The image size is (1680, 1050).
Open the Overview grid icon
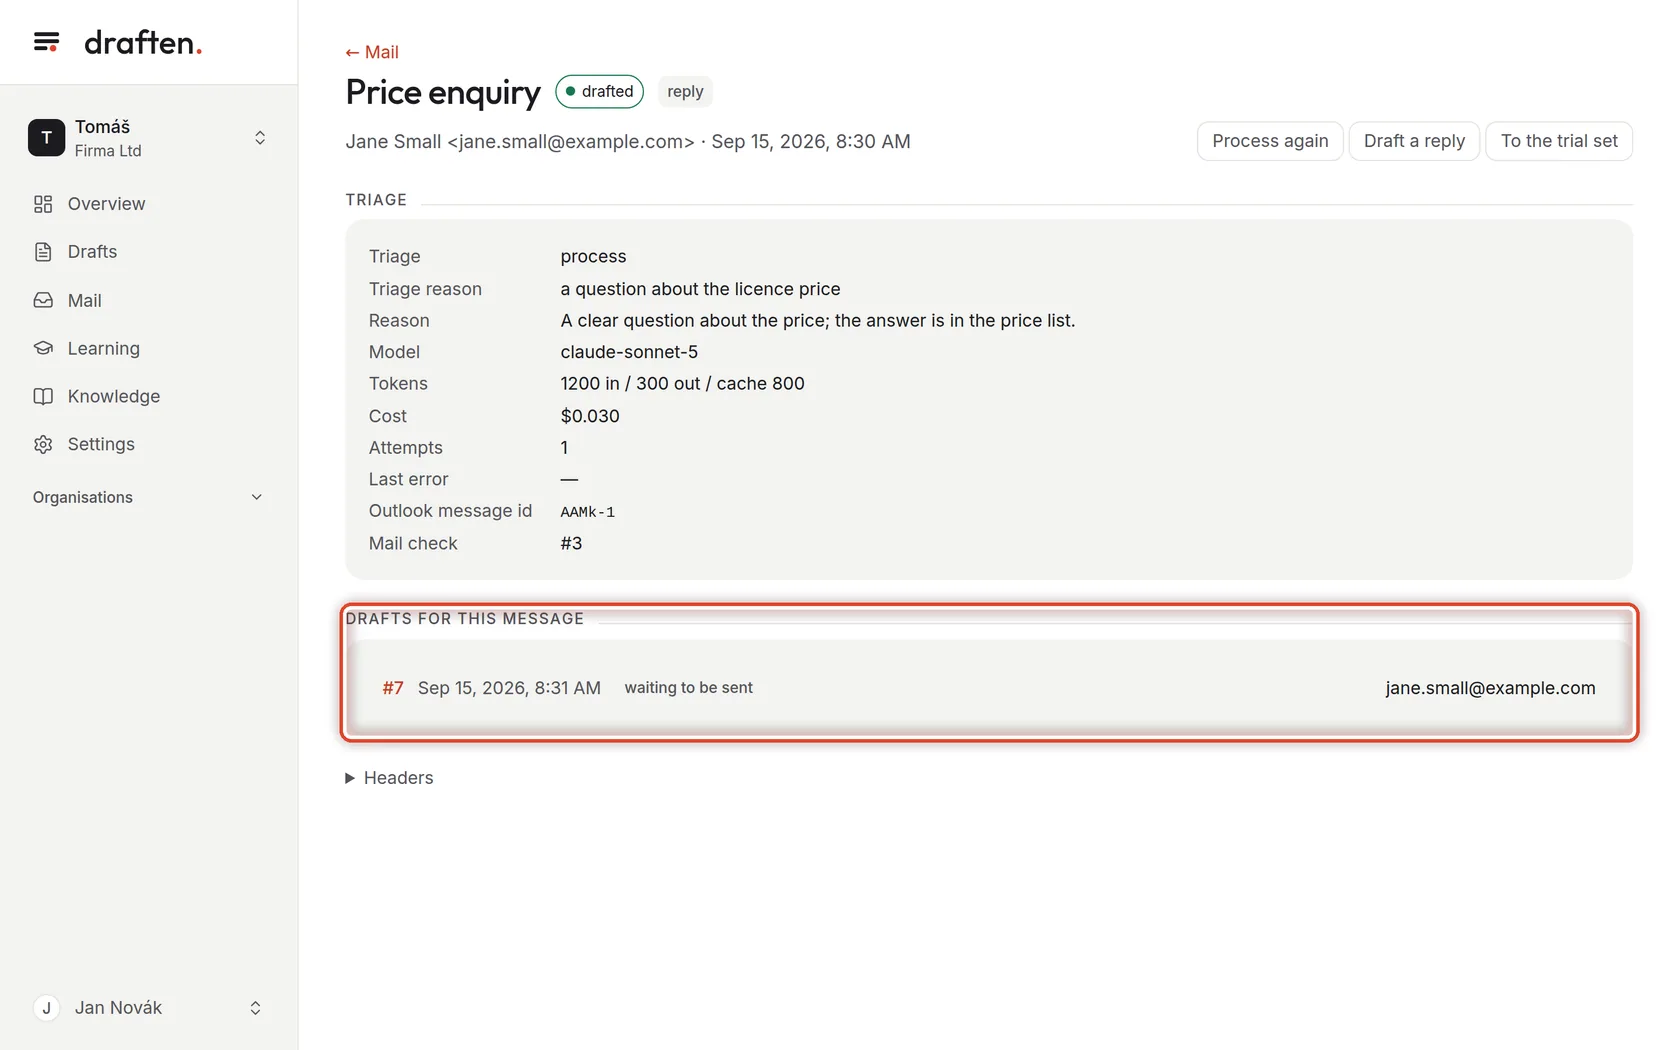[x=43, y=204]
